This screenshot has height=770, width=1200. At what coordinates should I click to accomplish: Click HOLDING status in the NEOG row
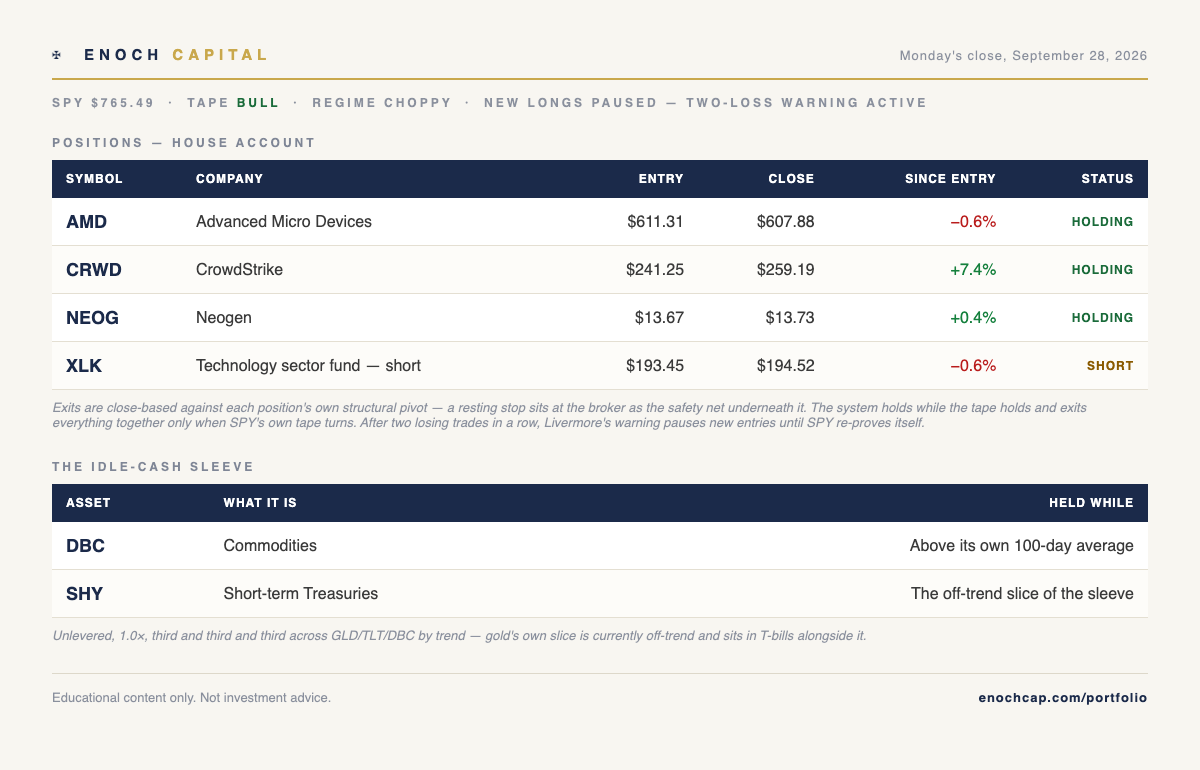click(x=1102, y=318)
